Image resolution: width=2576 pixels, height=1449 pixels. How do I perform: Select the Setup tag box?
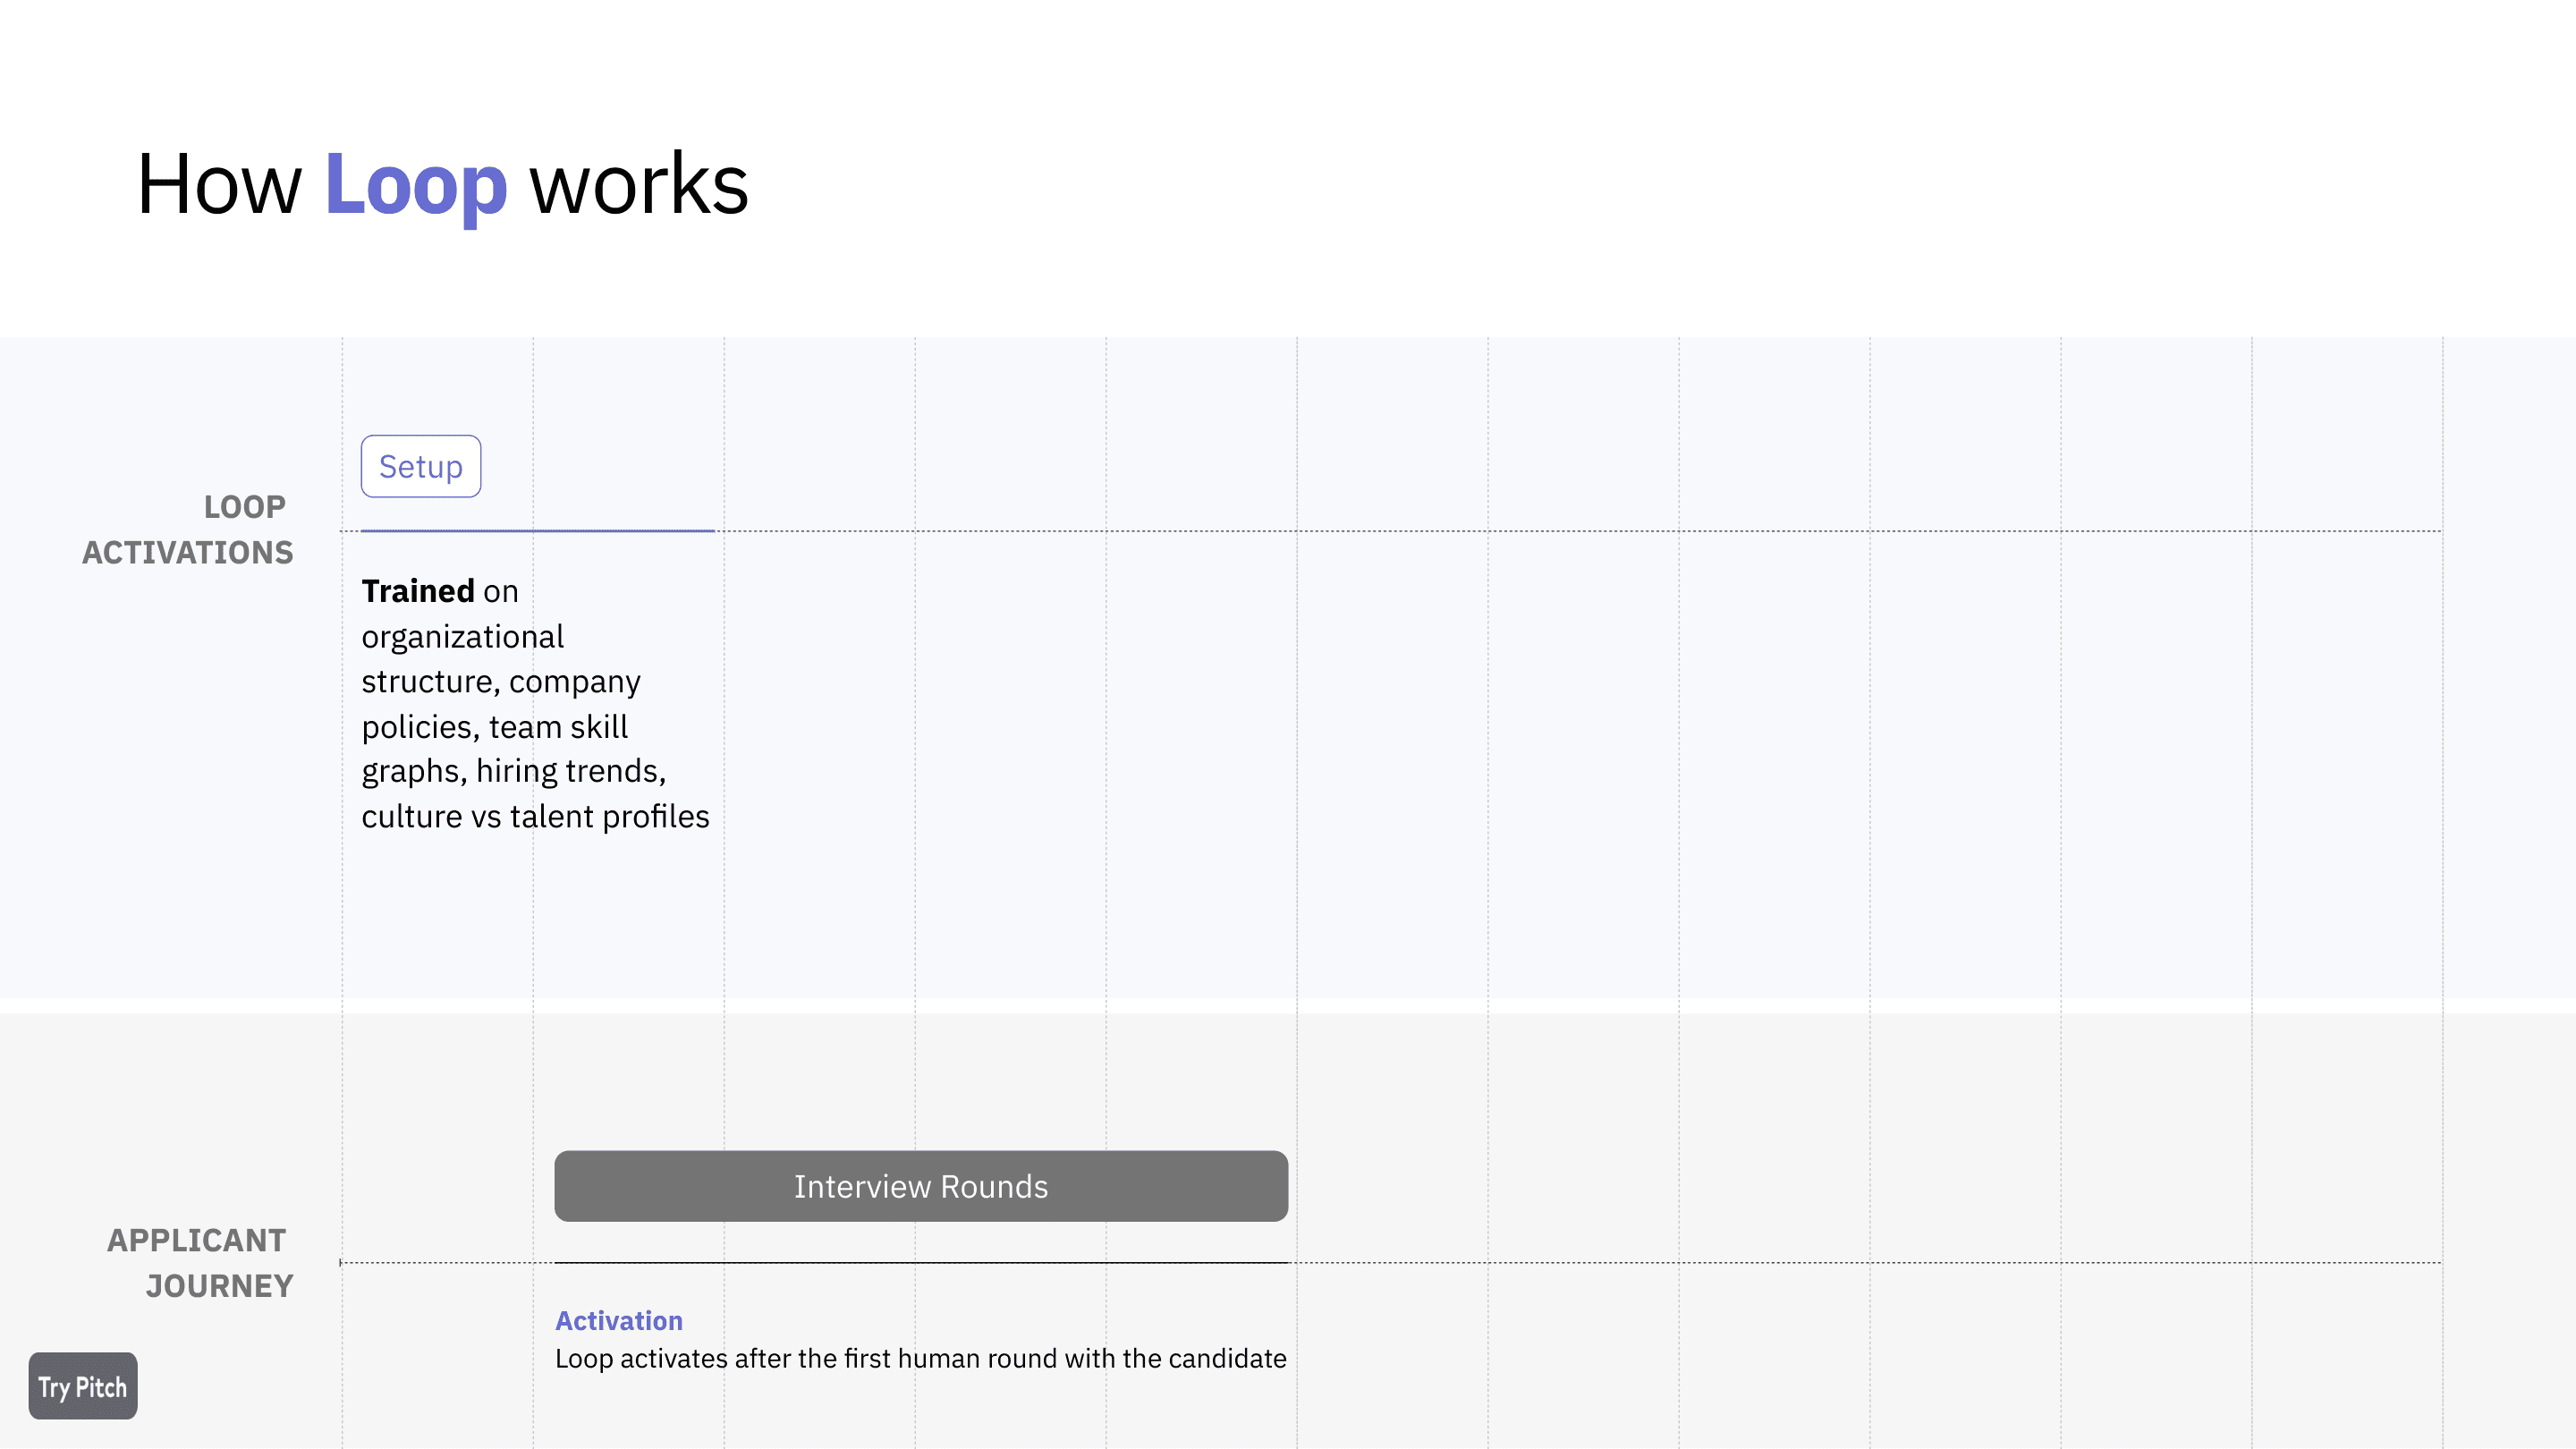tap(421, 466)
